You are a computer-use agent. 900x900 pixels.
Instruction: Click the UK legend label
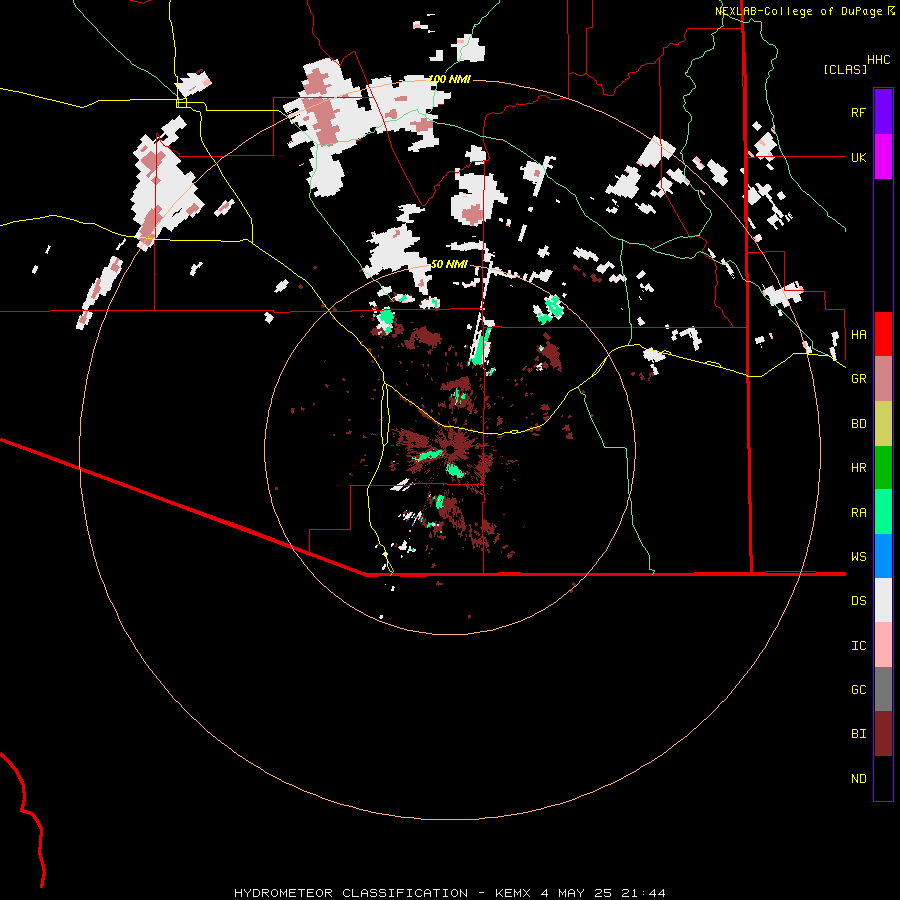tap(858, 157)
